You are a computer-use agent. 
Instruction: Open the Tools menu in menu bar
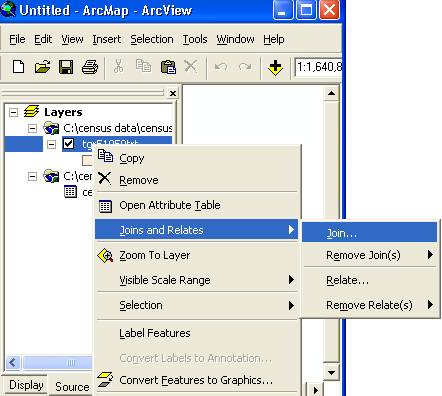(x=195, y=39)
